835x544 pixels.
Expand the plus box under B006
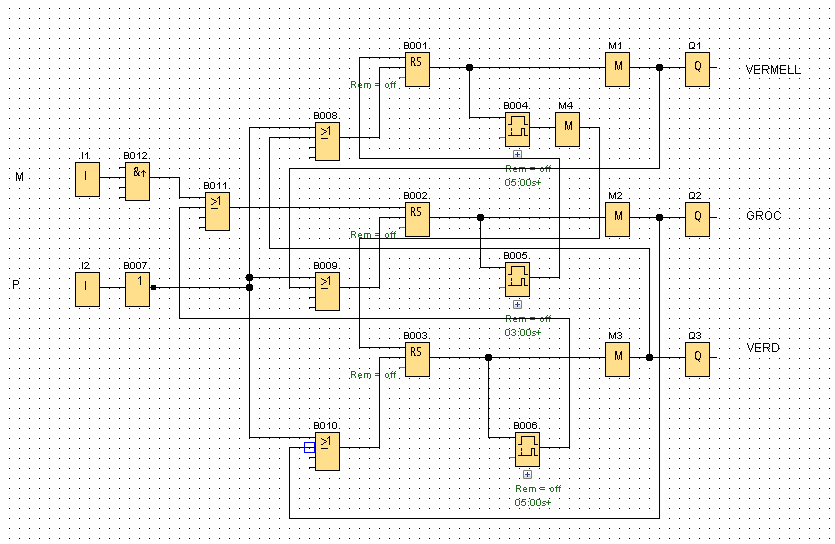point(527,473)
